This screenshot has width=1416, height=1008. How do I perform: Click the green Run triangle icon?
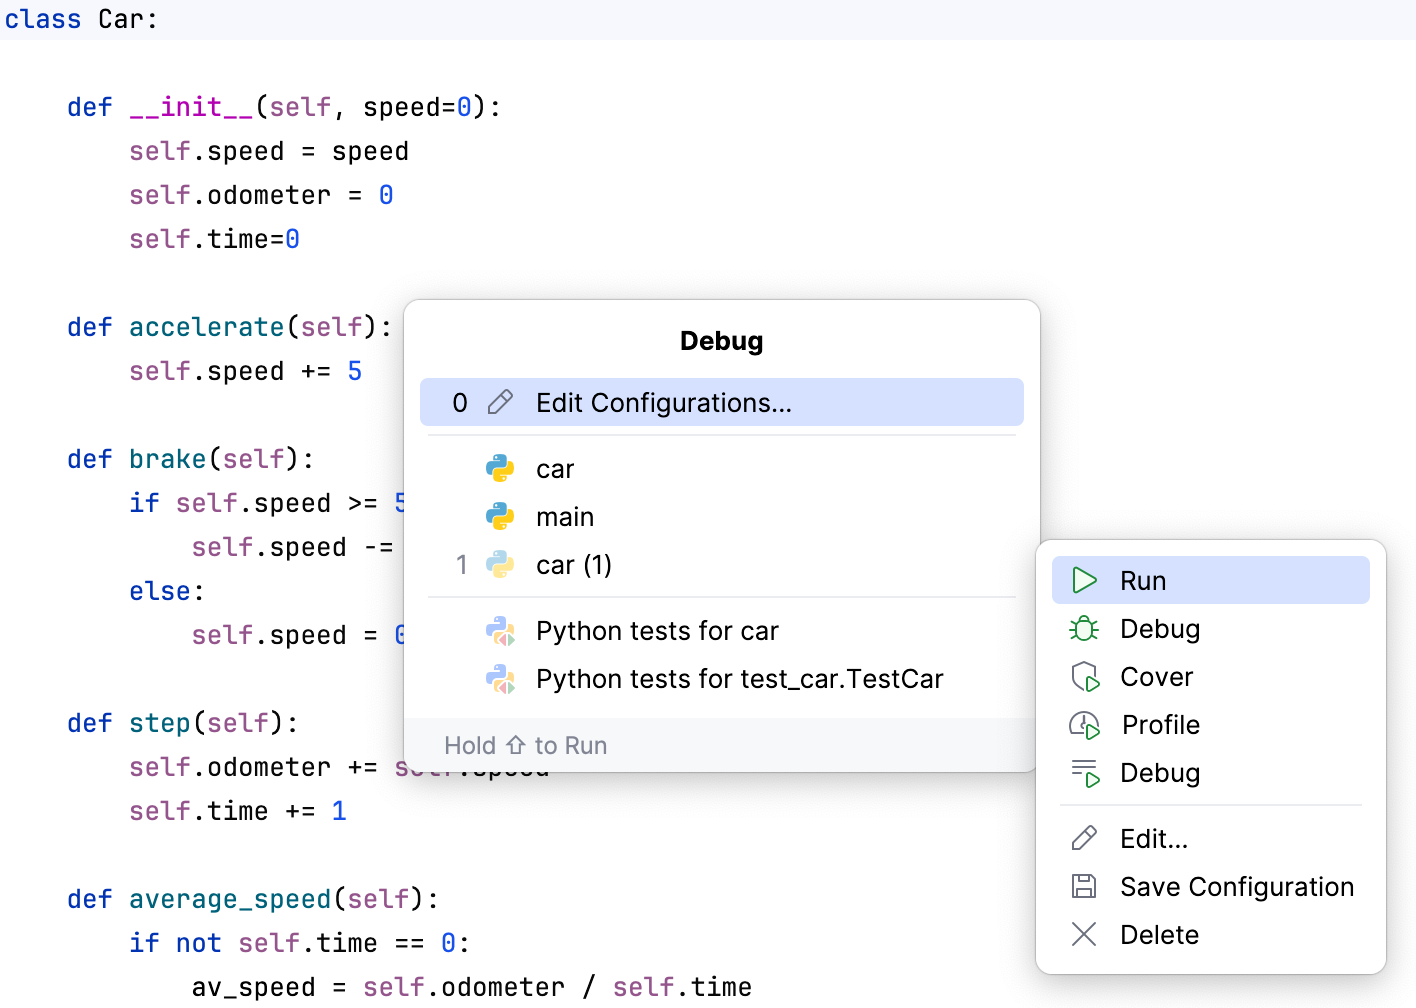coord(1084,580)
